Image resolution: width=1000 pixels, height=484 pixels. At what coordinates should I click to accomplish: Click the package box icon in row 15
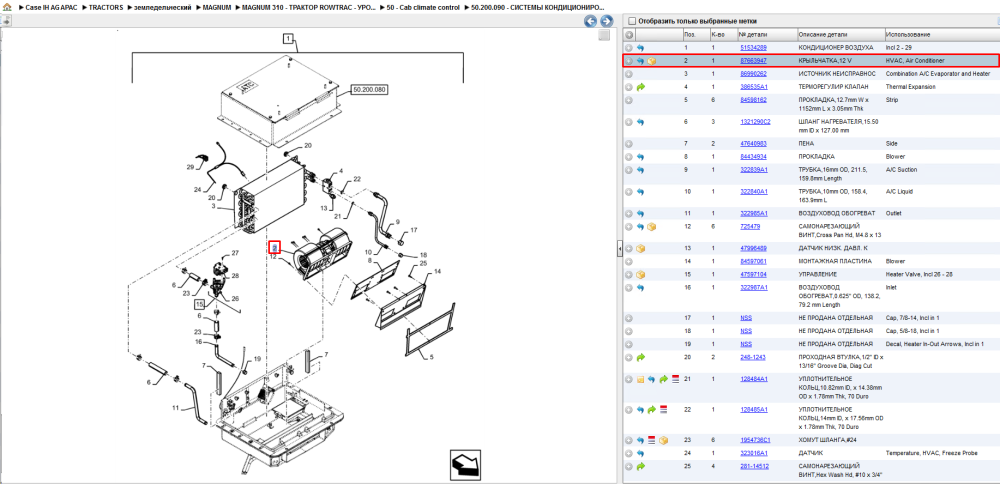point(640,274)
